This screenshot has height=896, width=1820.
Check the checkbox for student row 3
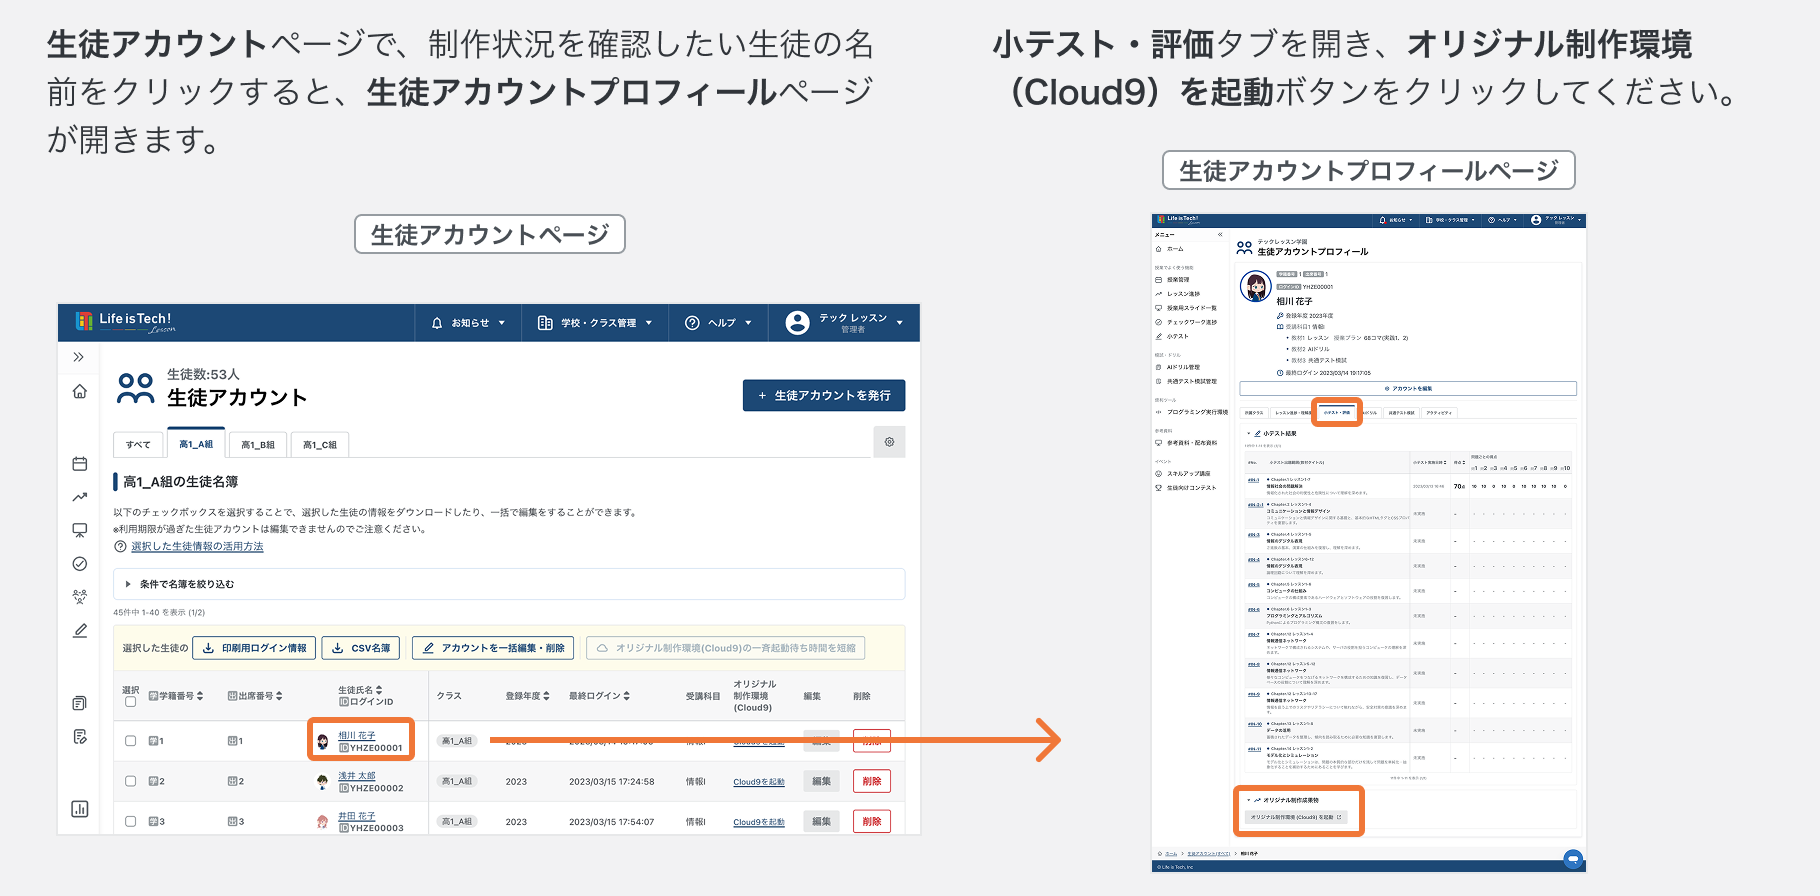[130, 821]
